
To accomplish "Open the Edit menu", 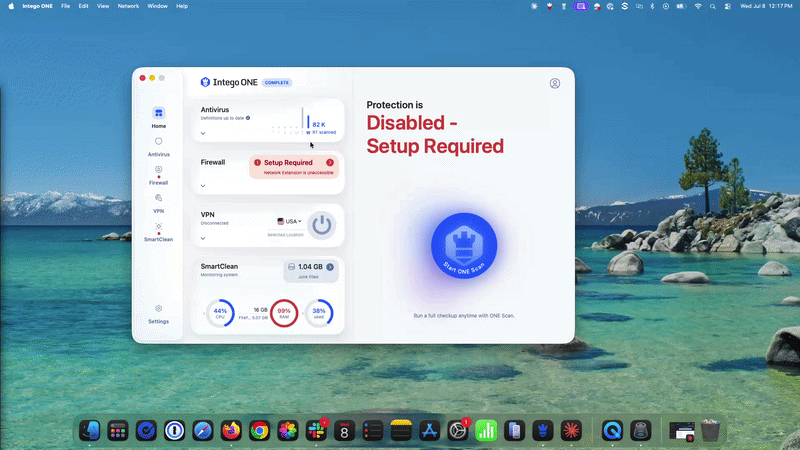I will 83,6.
